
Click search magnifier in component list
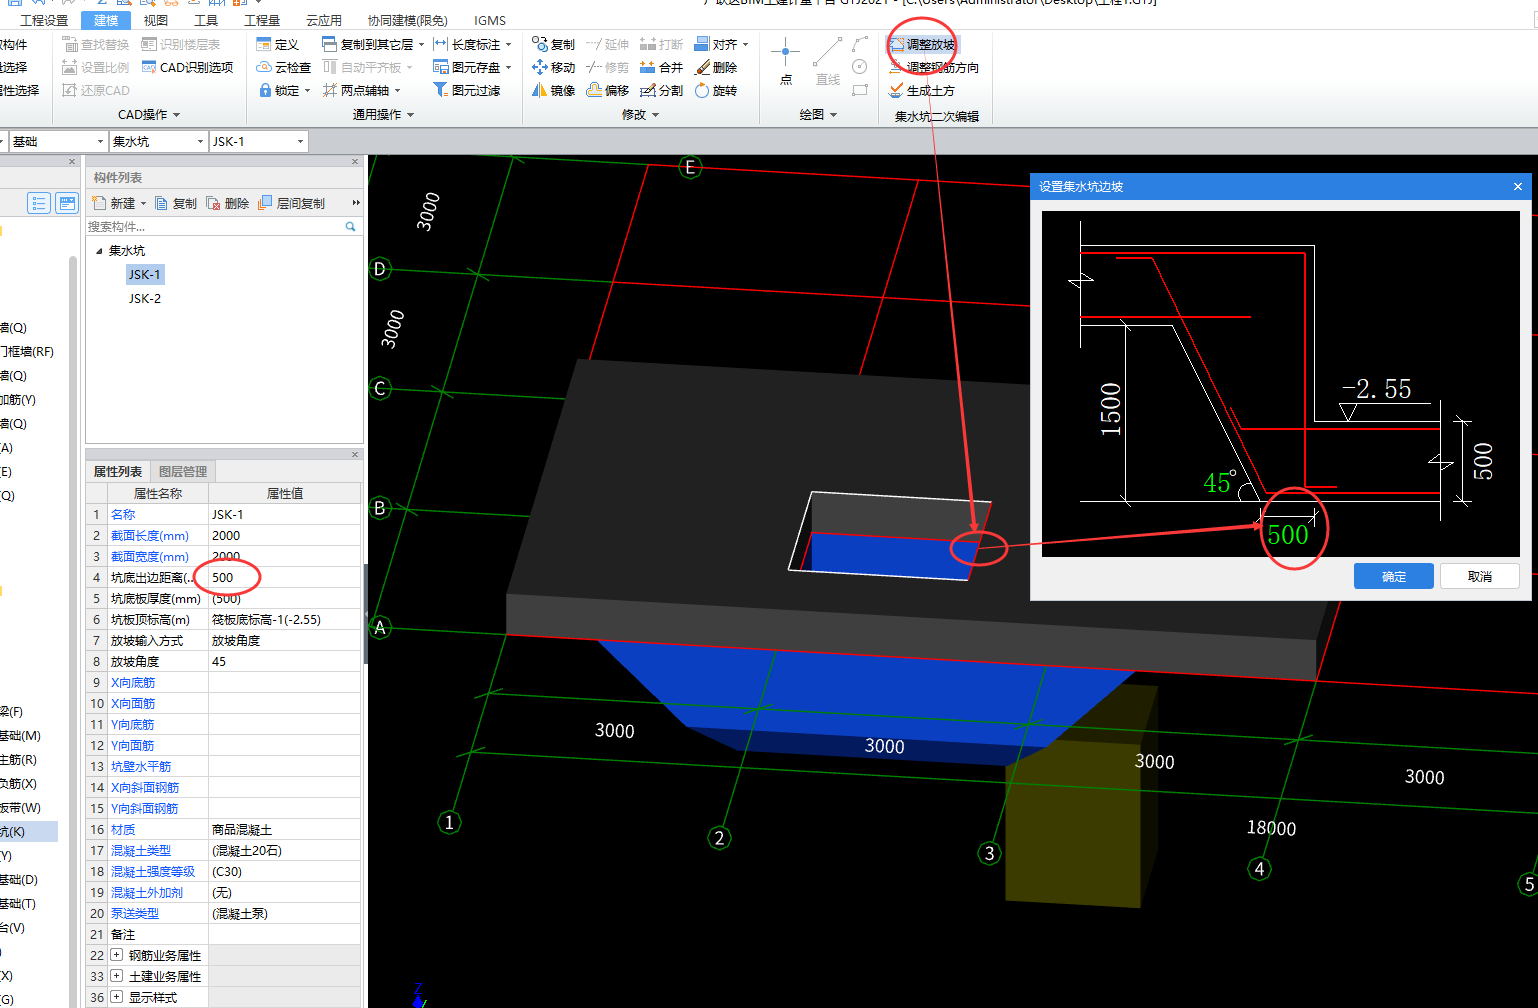point(351,227)
